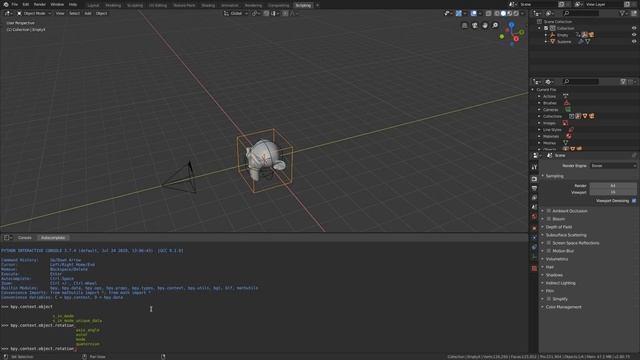Viewport: 640px width, 360px height.
Task: Adjust the Render samples field
Action: tap(613, 185)
